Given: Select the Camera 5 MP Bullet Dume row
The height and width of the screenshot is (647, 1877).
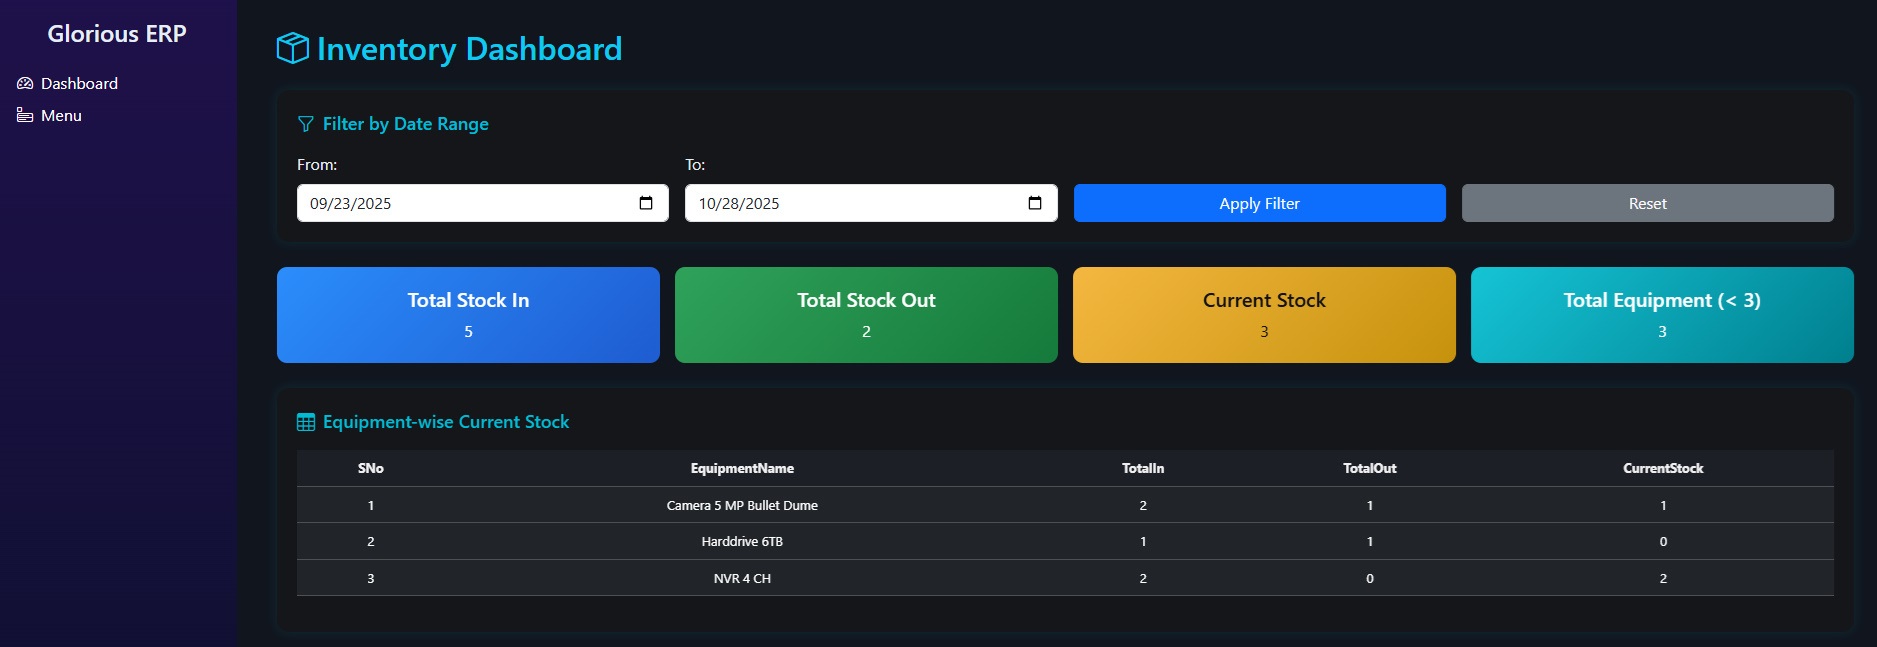Looking at the screenshot, I should tap(742, 505).
